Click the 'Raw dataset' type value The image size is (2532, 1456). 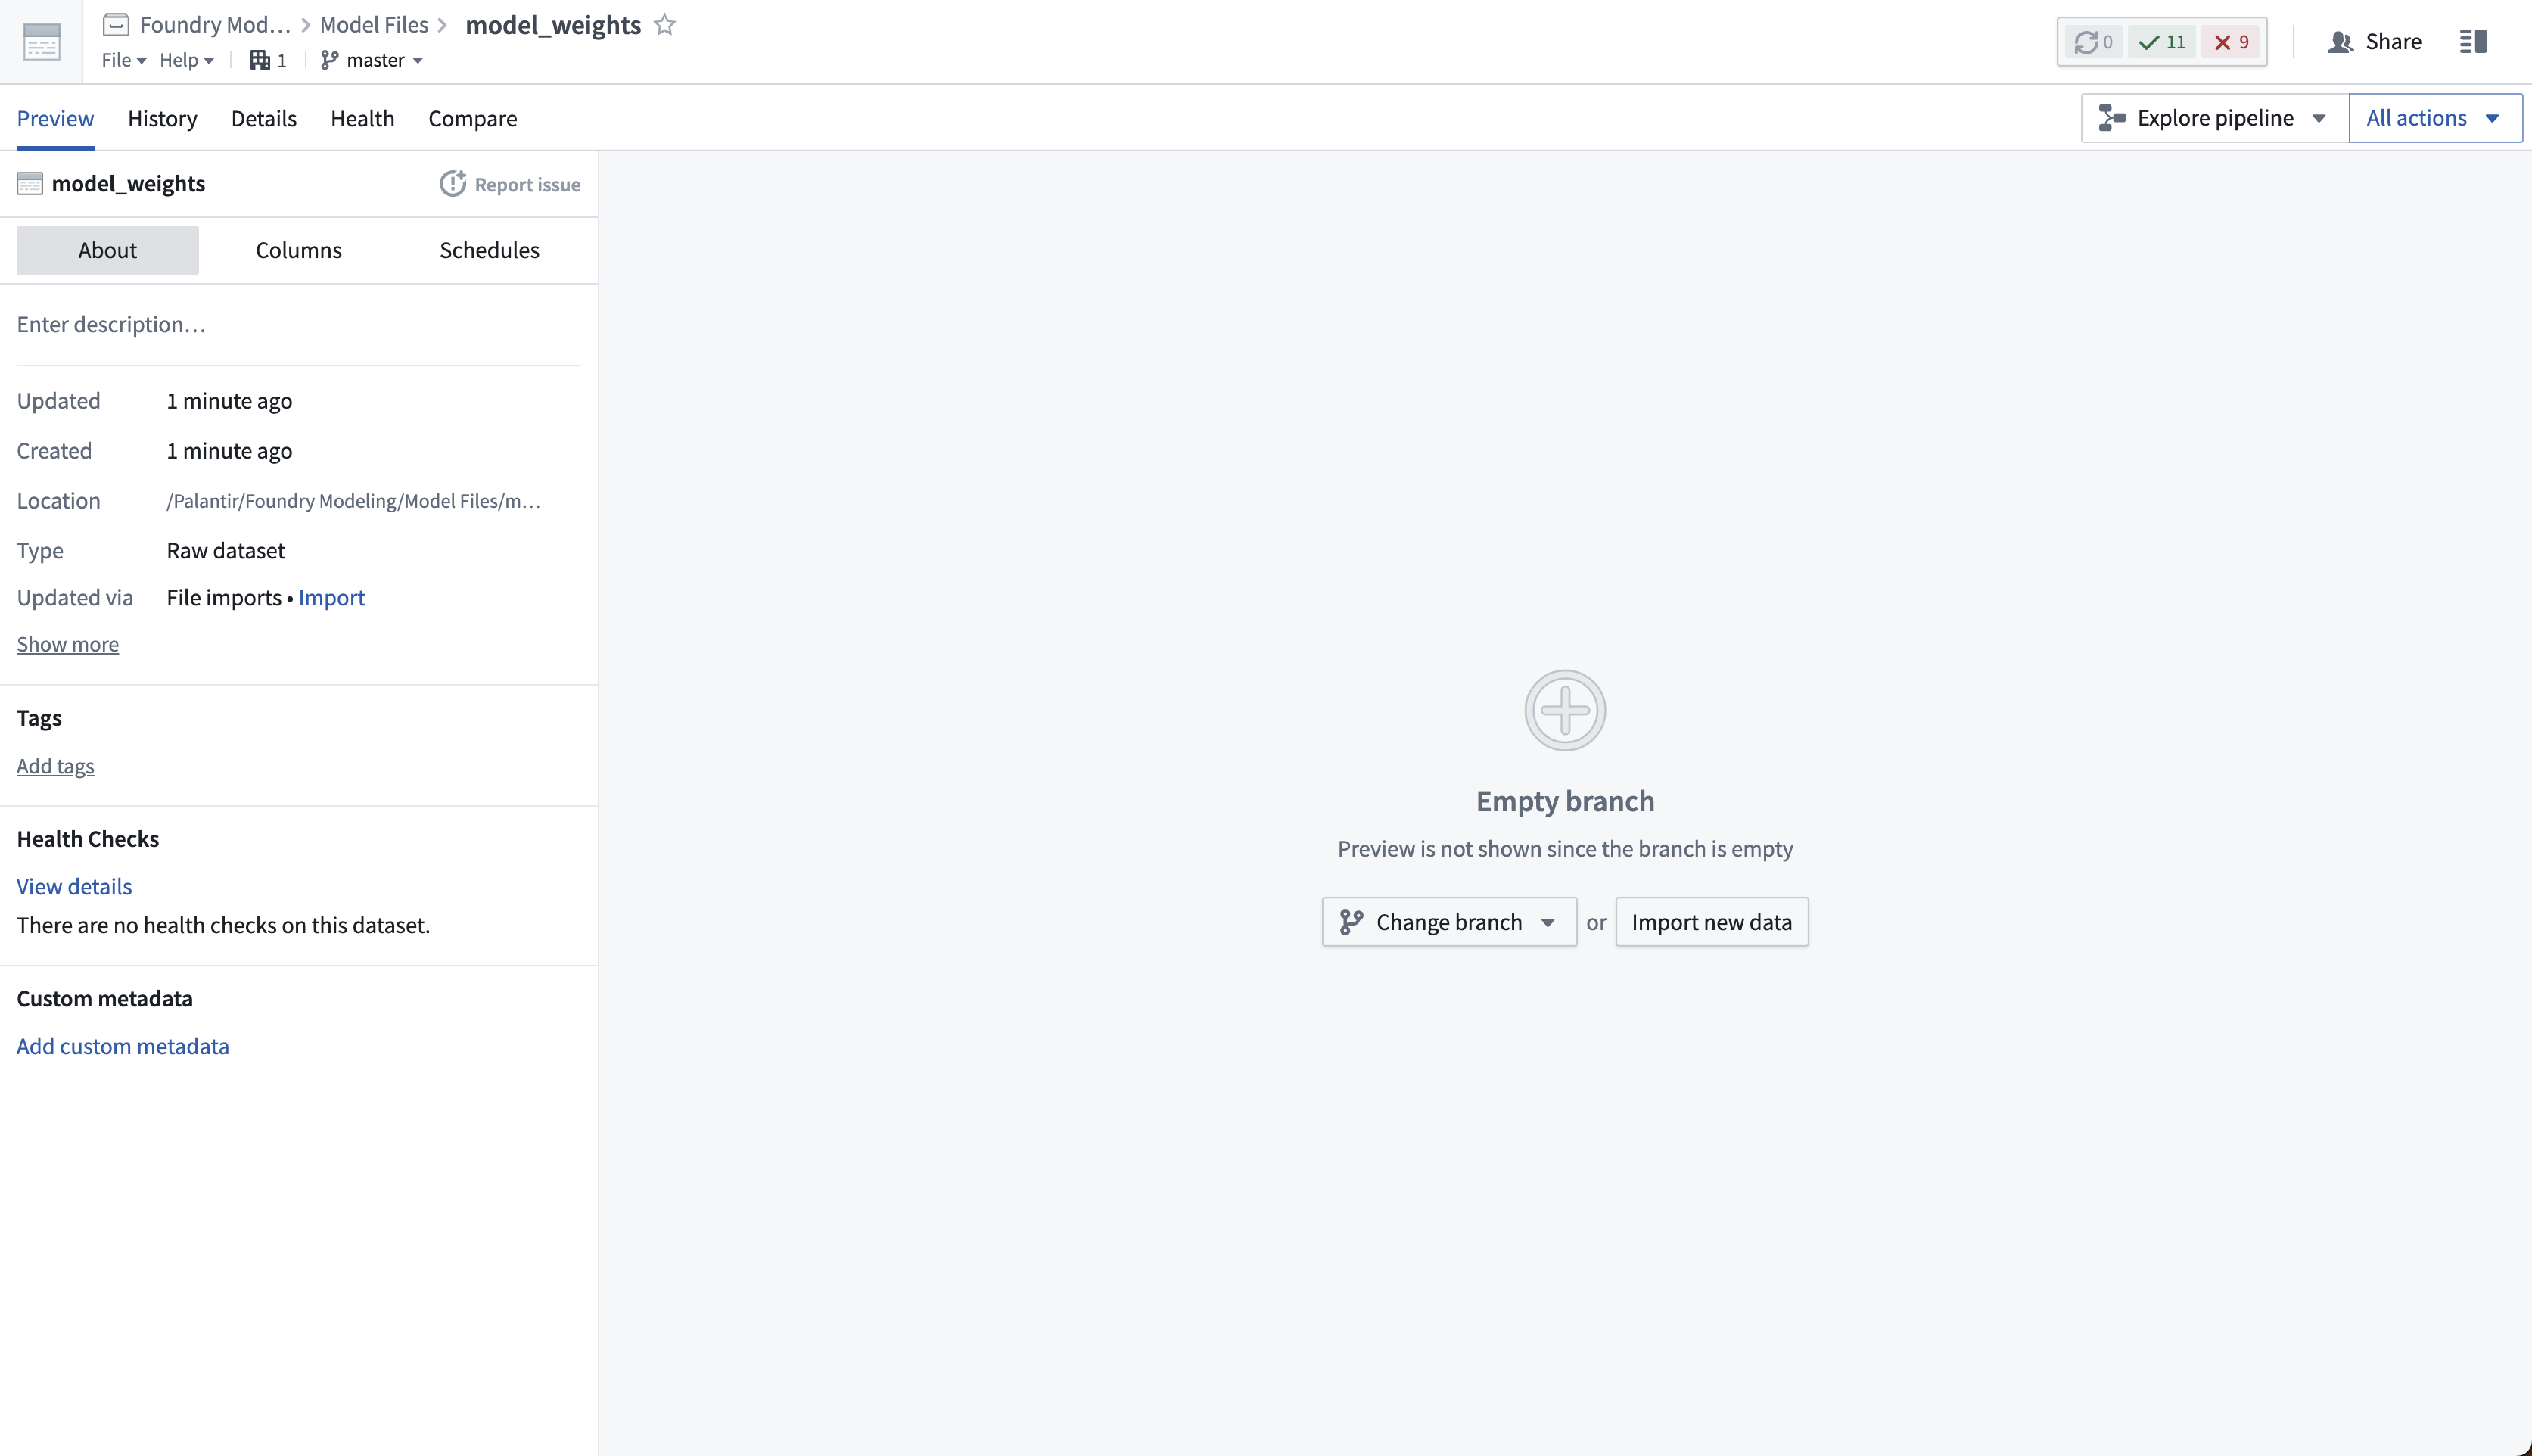[225, 550]
